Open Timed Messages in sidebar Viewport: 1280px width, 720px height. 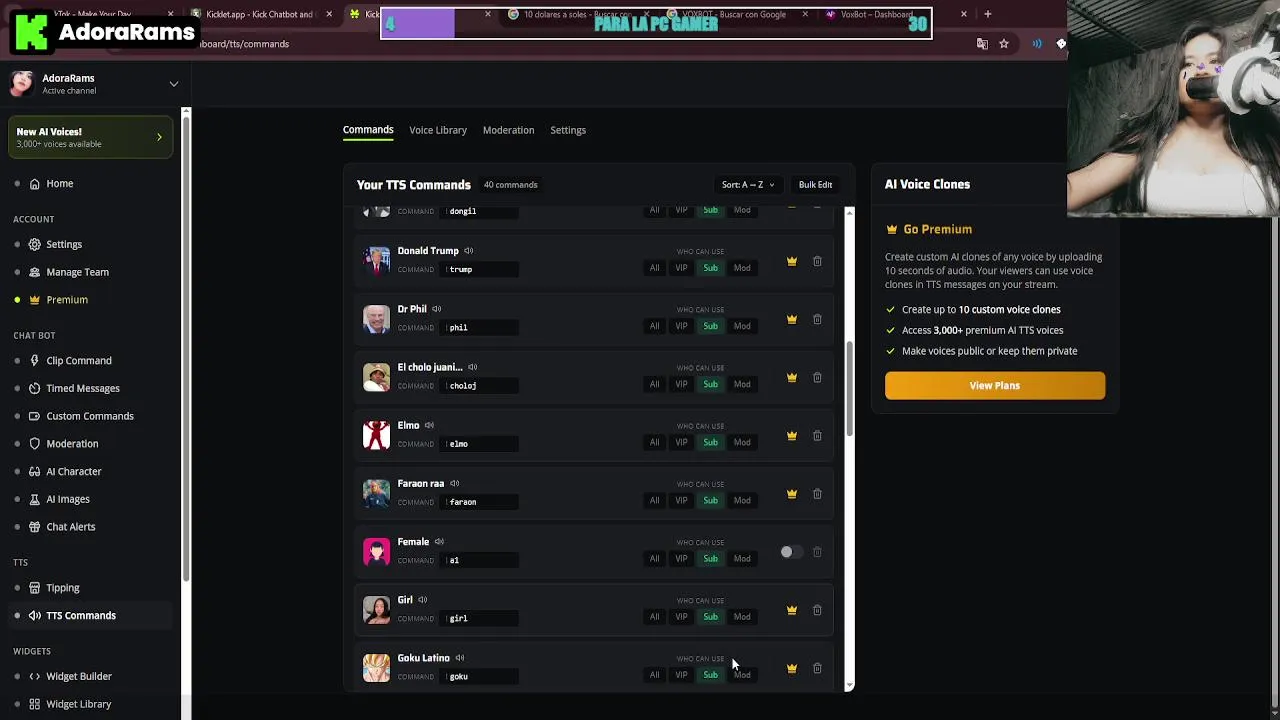point(83,388)
